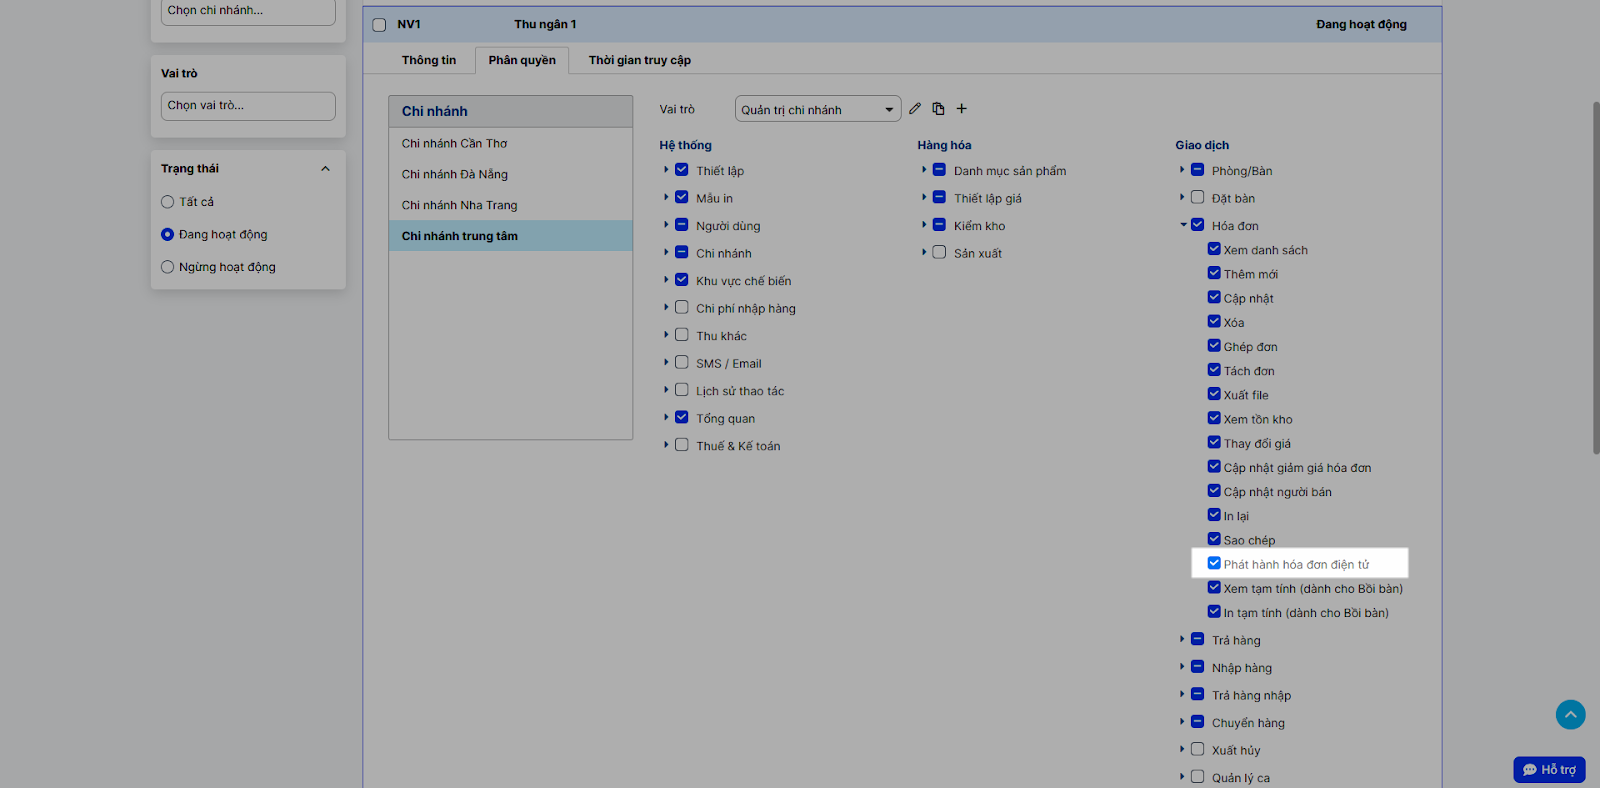Collapse the Hóa đơn tree arrow

point(1183,225)
